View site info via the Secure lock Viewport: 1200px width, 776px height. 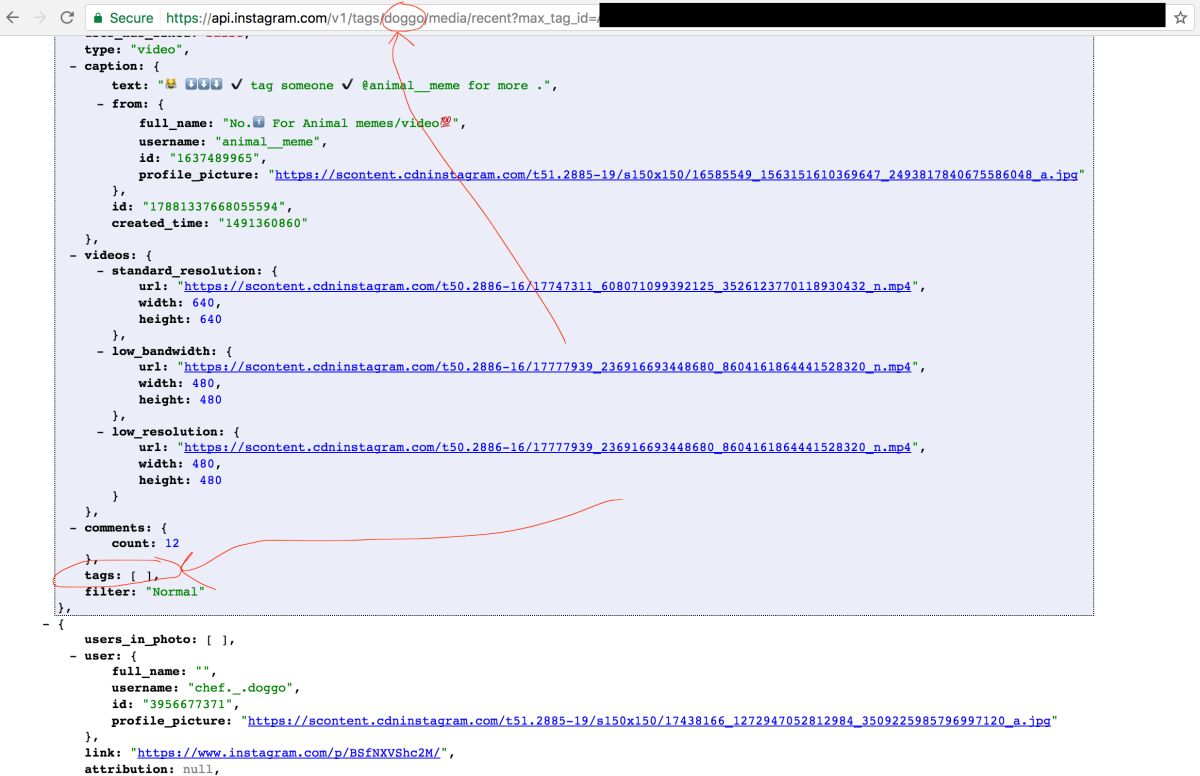click(x=125, y=18)
